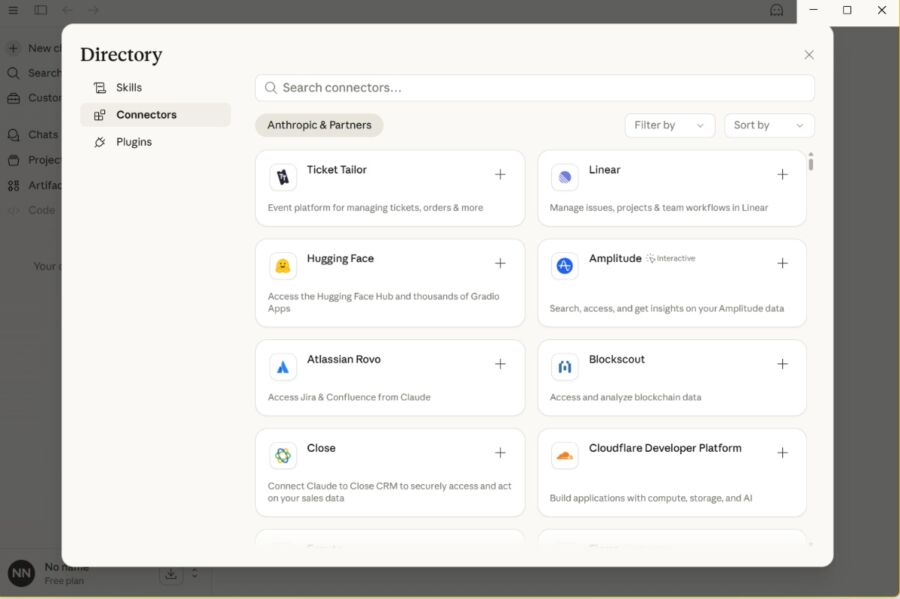The image size is (900, 599).
Task: Open the Atlassian Rovo connector title
Action: (343, 359)
